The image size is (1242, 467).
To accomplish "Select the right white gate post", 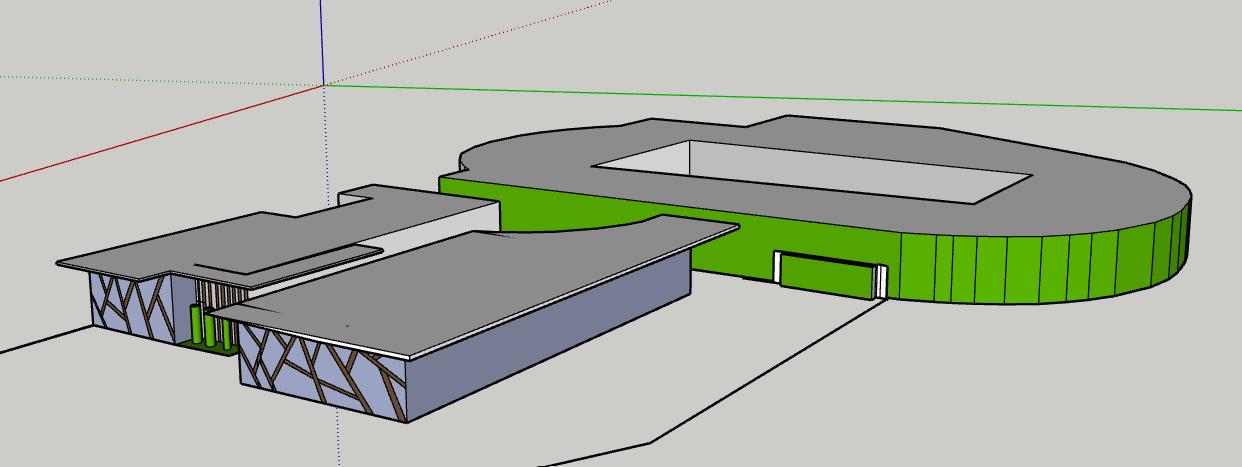I will pos(880,282).
